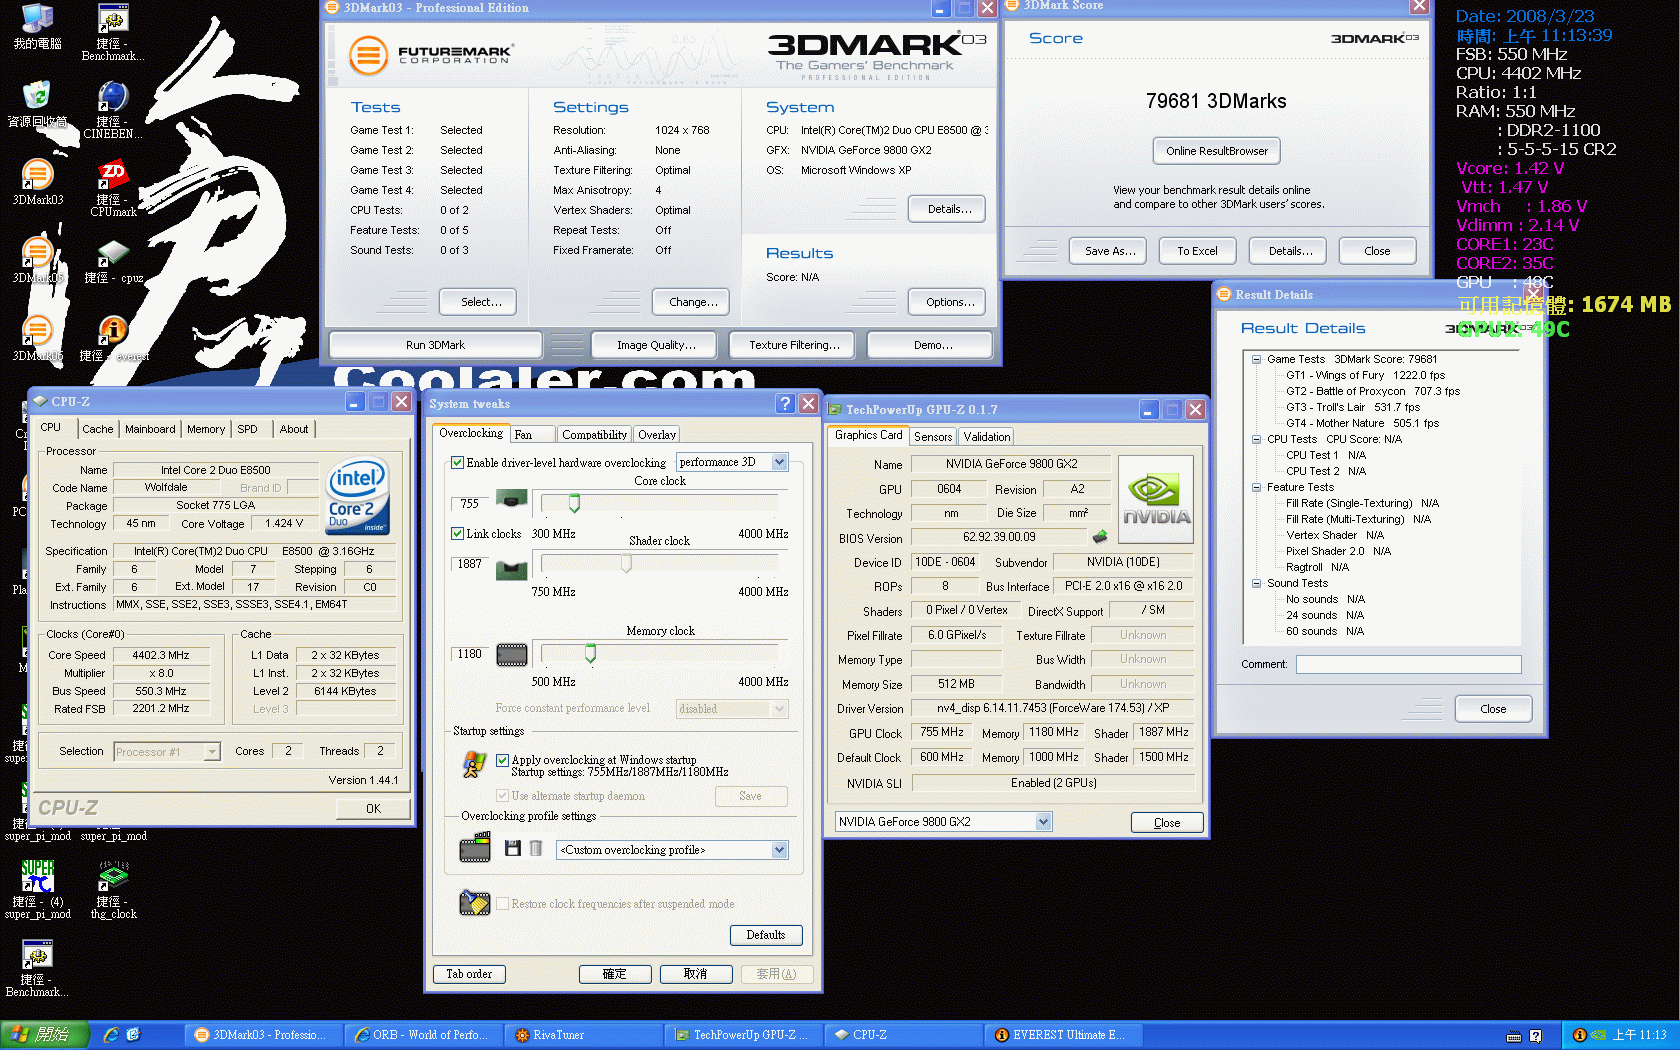The width and height of the screenshot is (1680, 1050).
Task: Expand the Custom overclocking profile dropdown
Action: (779, 850)
